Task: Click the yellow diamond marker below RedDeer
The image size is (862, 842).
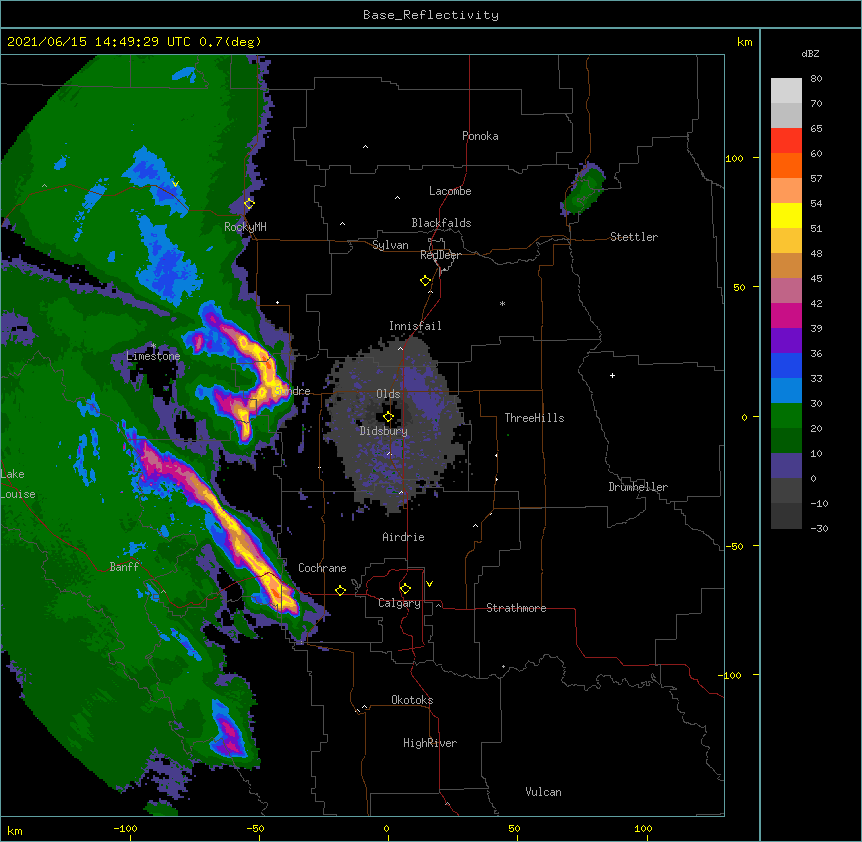Action: tap(425, 281)
